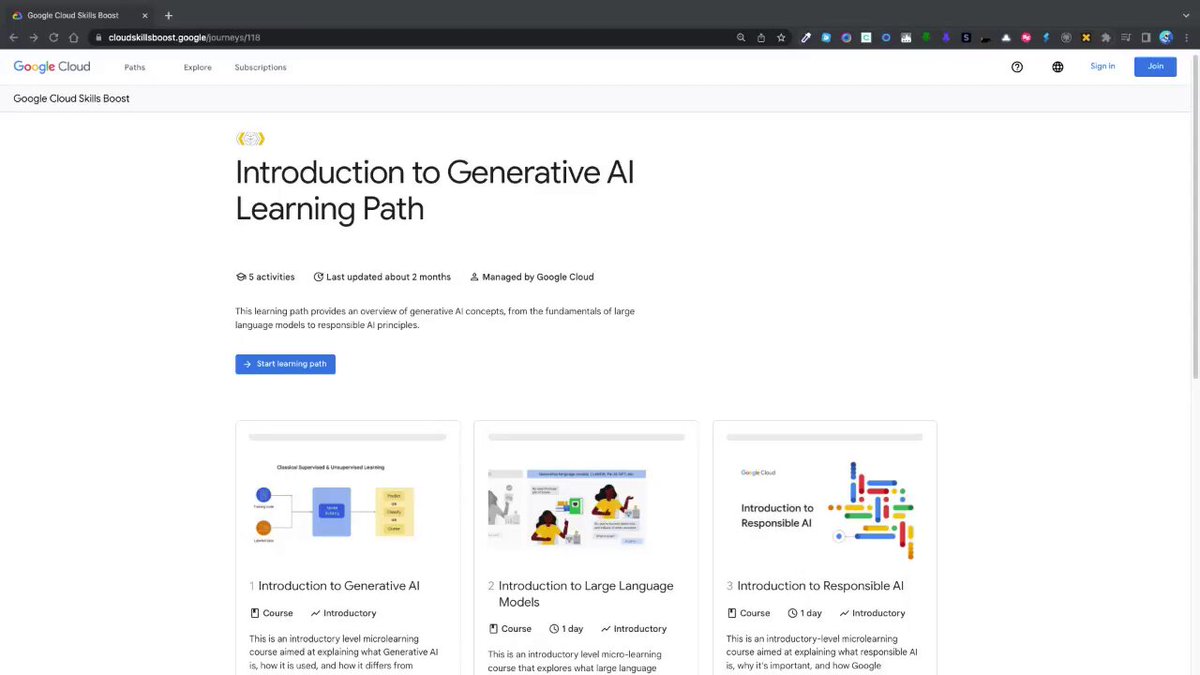This screenshot has height=675, width=1200.
Task: Reload the page with the refresh icon
Action: pyautogui.click(x=53, y=37)
